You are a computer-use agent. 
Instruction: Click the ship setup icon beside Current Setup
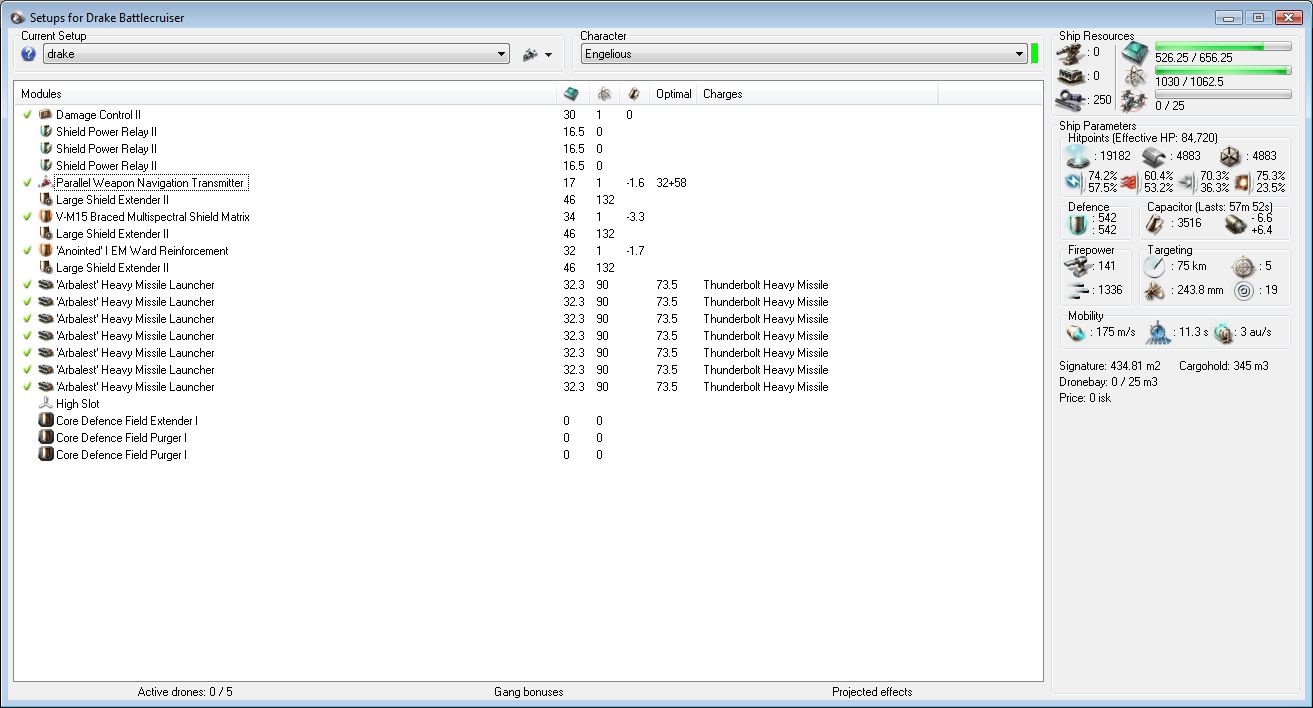tap(530, 54)
